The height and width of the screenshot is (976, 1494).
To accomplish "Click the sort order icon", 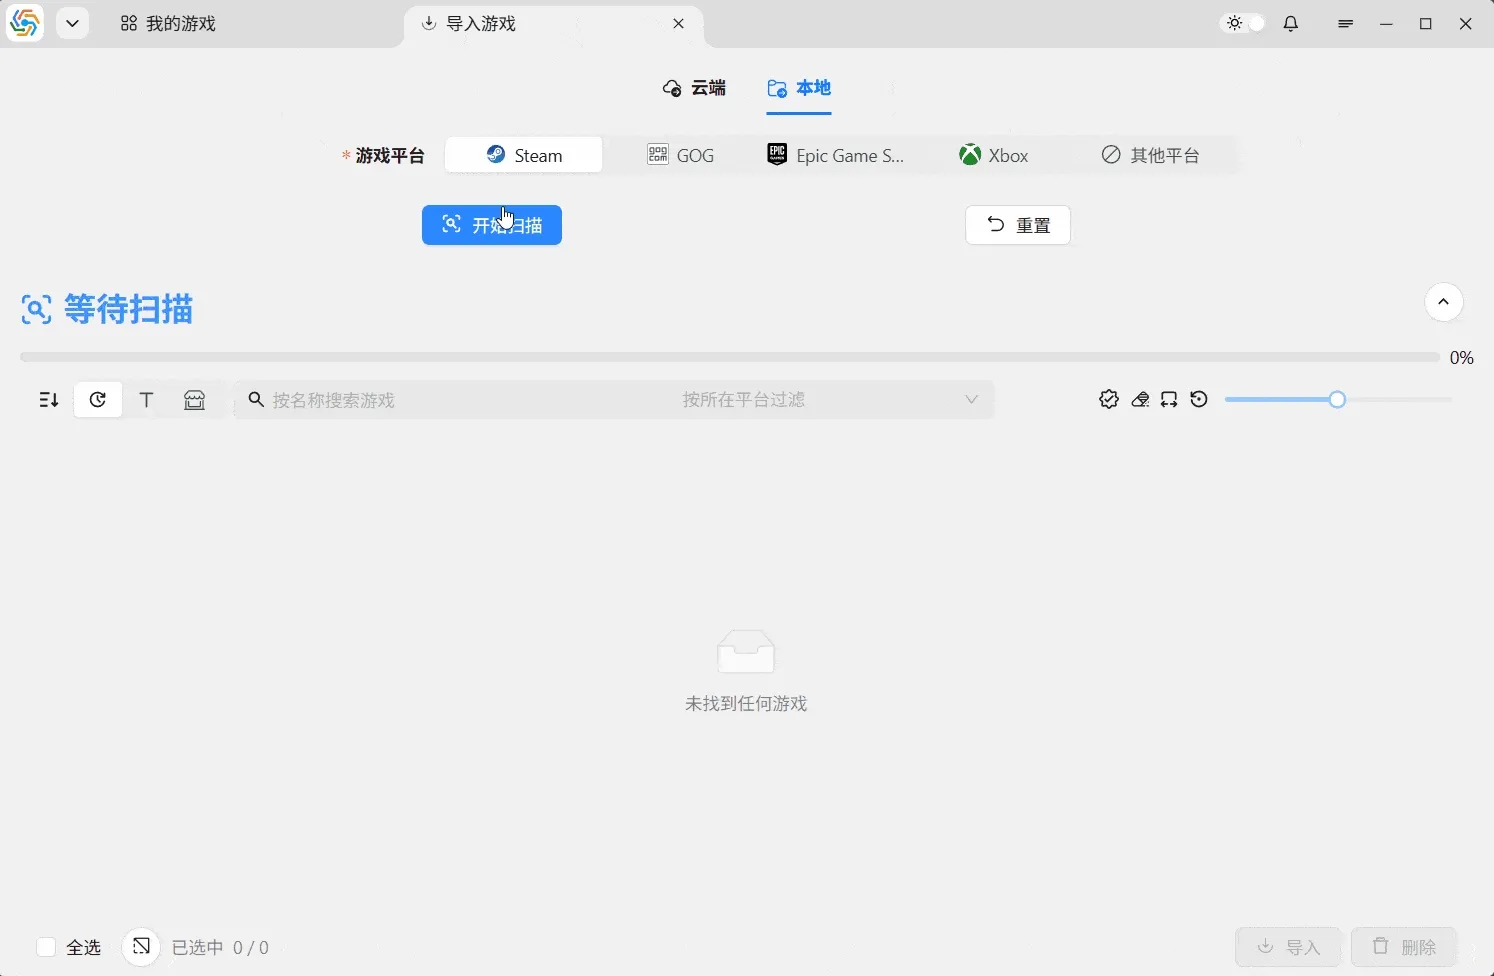I will click(x=48, y=400).
